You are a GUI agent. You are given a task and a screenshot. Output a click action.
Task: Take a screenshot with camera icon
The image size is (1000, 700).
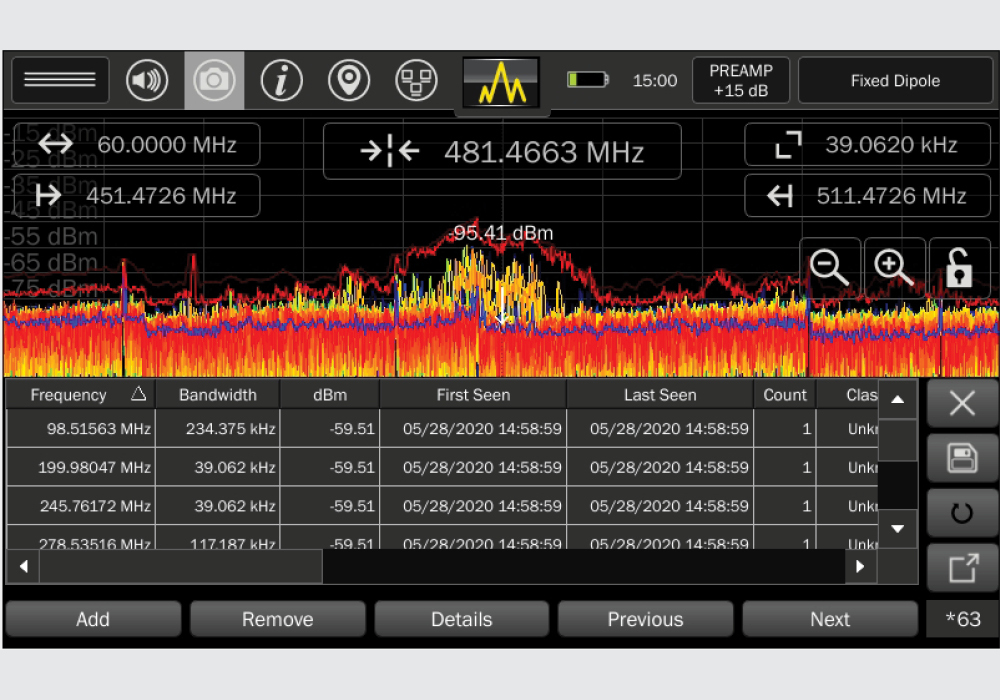(214, 80)
